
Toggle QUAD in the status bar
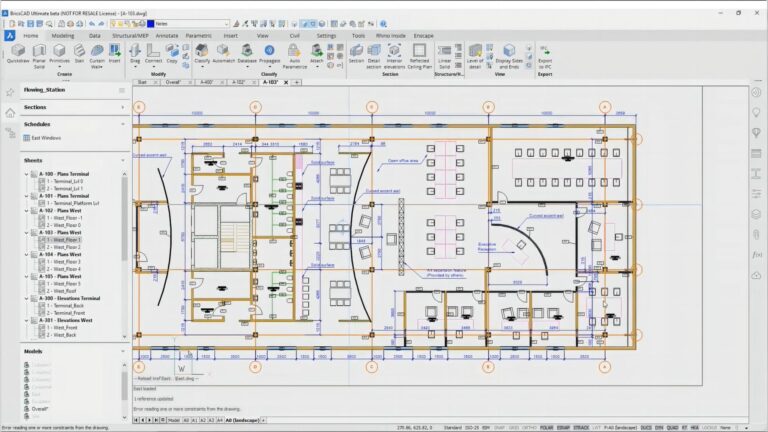point(672,428)
